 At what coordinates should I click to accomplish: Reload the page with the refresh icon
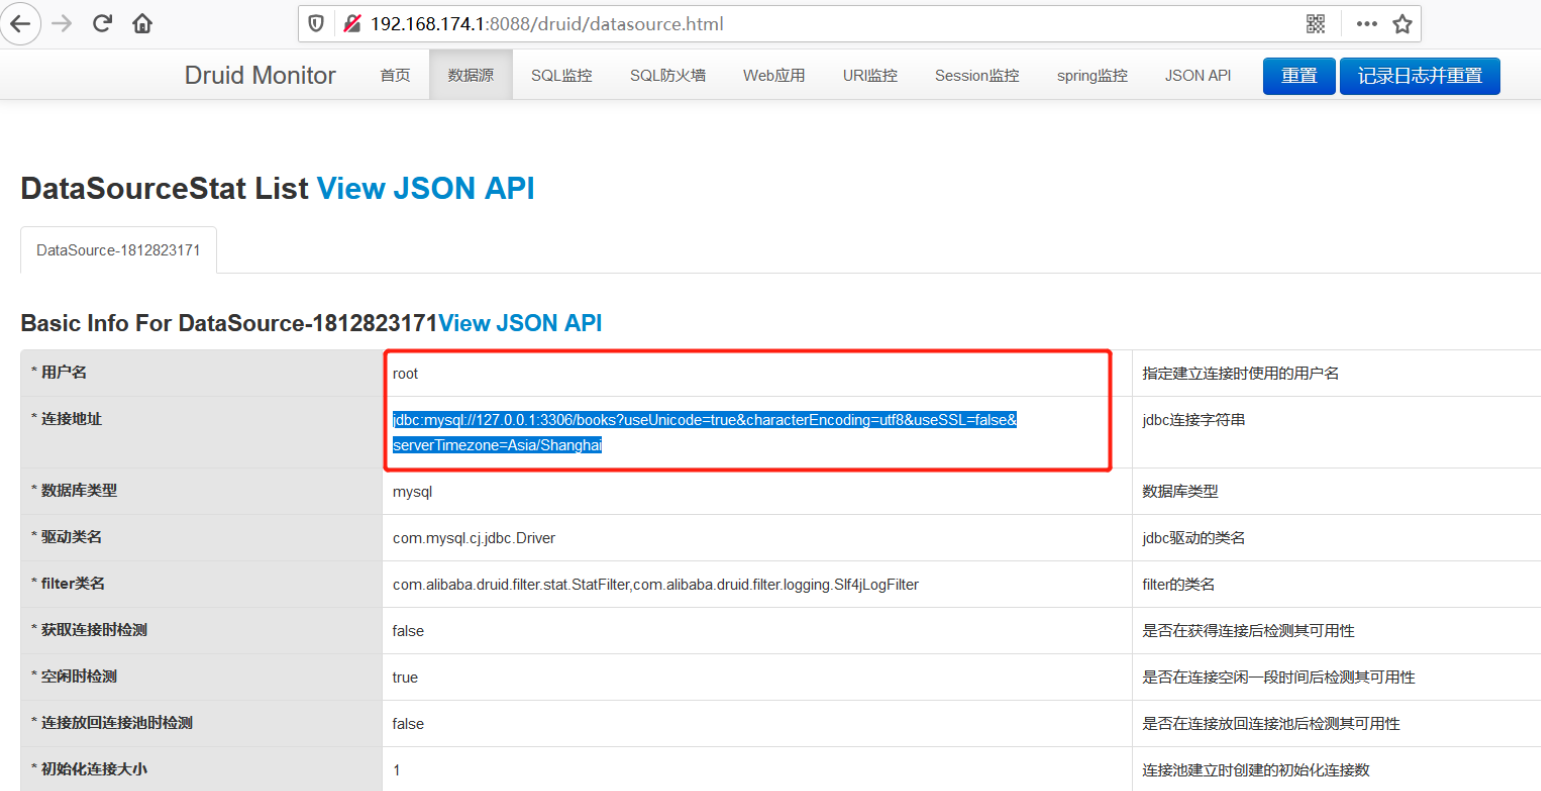point(102,24)
